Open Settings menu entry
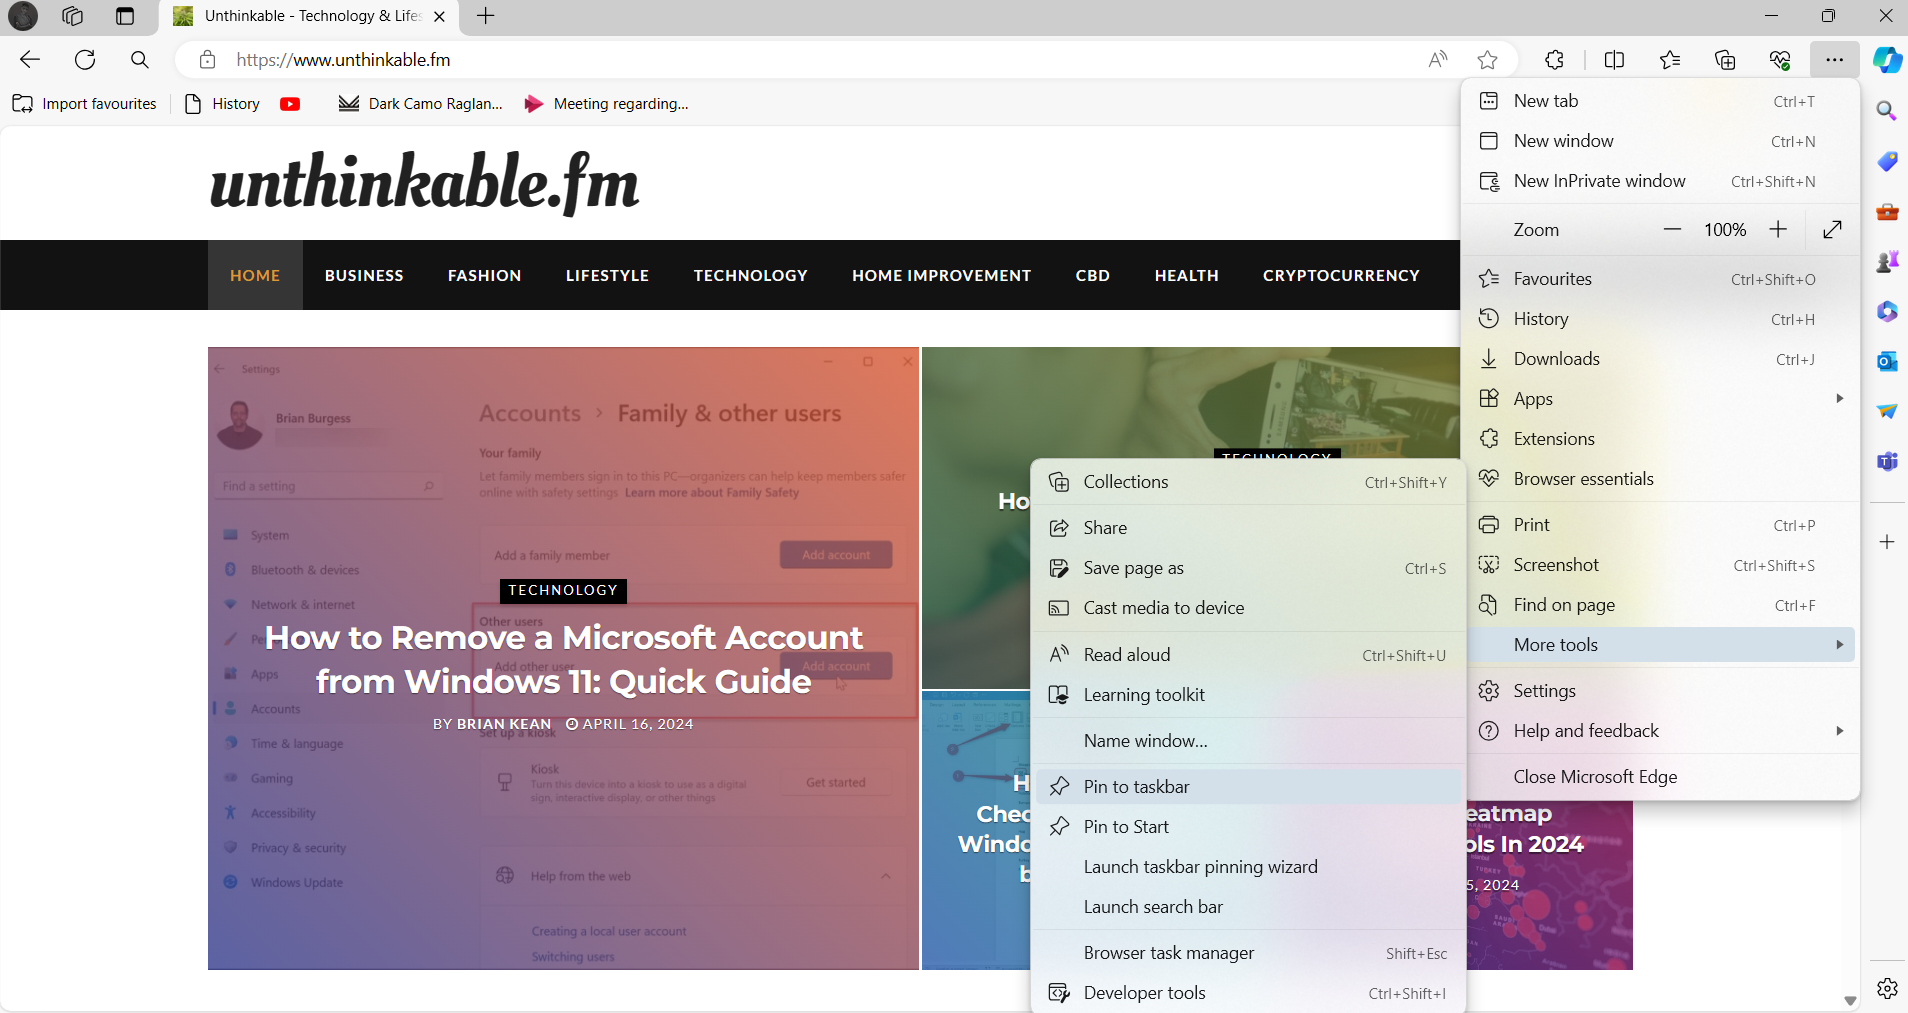 pos(1661,691)
